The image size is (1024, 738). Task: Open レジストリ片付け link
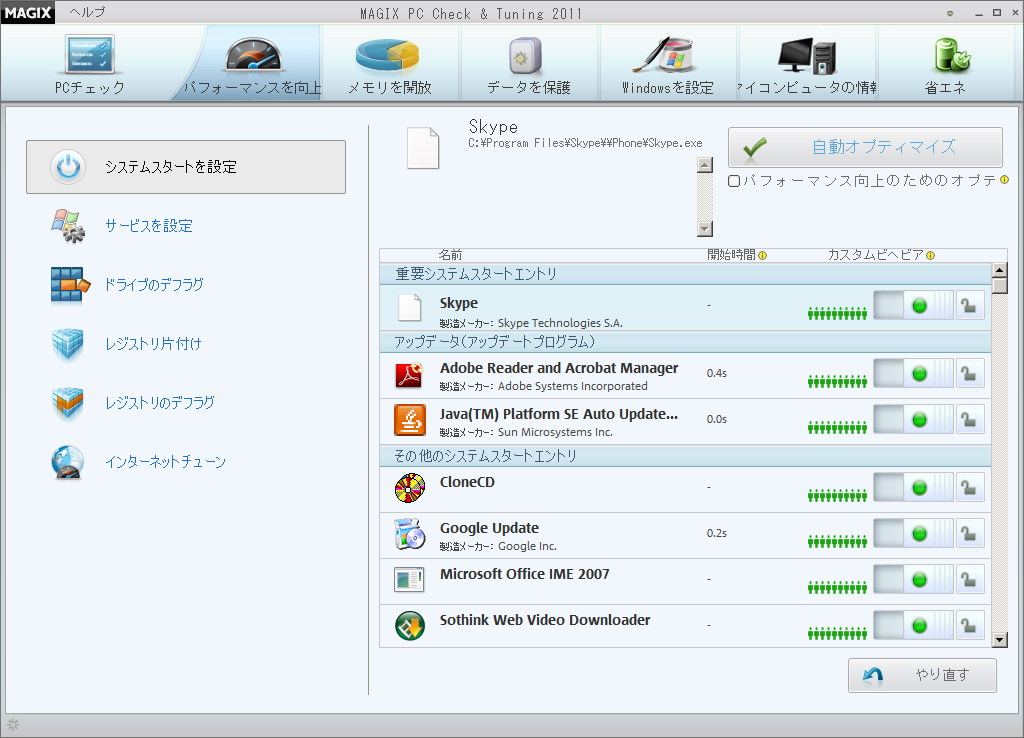pyautogui.click(x=153, y=344)
